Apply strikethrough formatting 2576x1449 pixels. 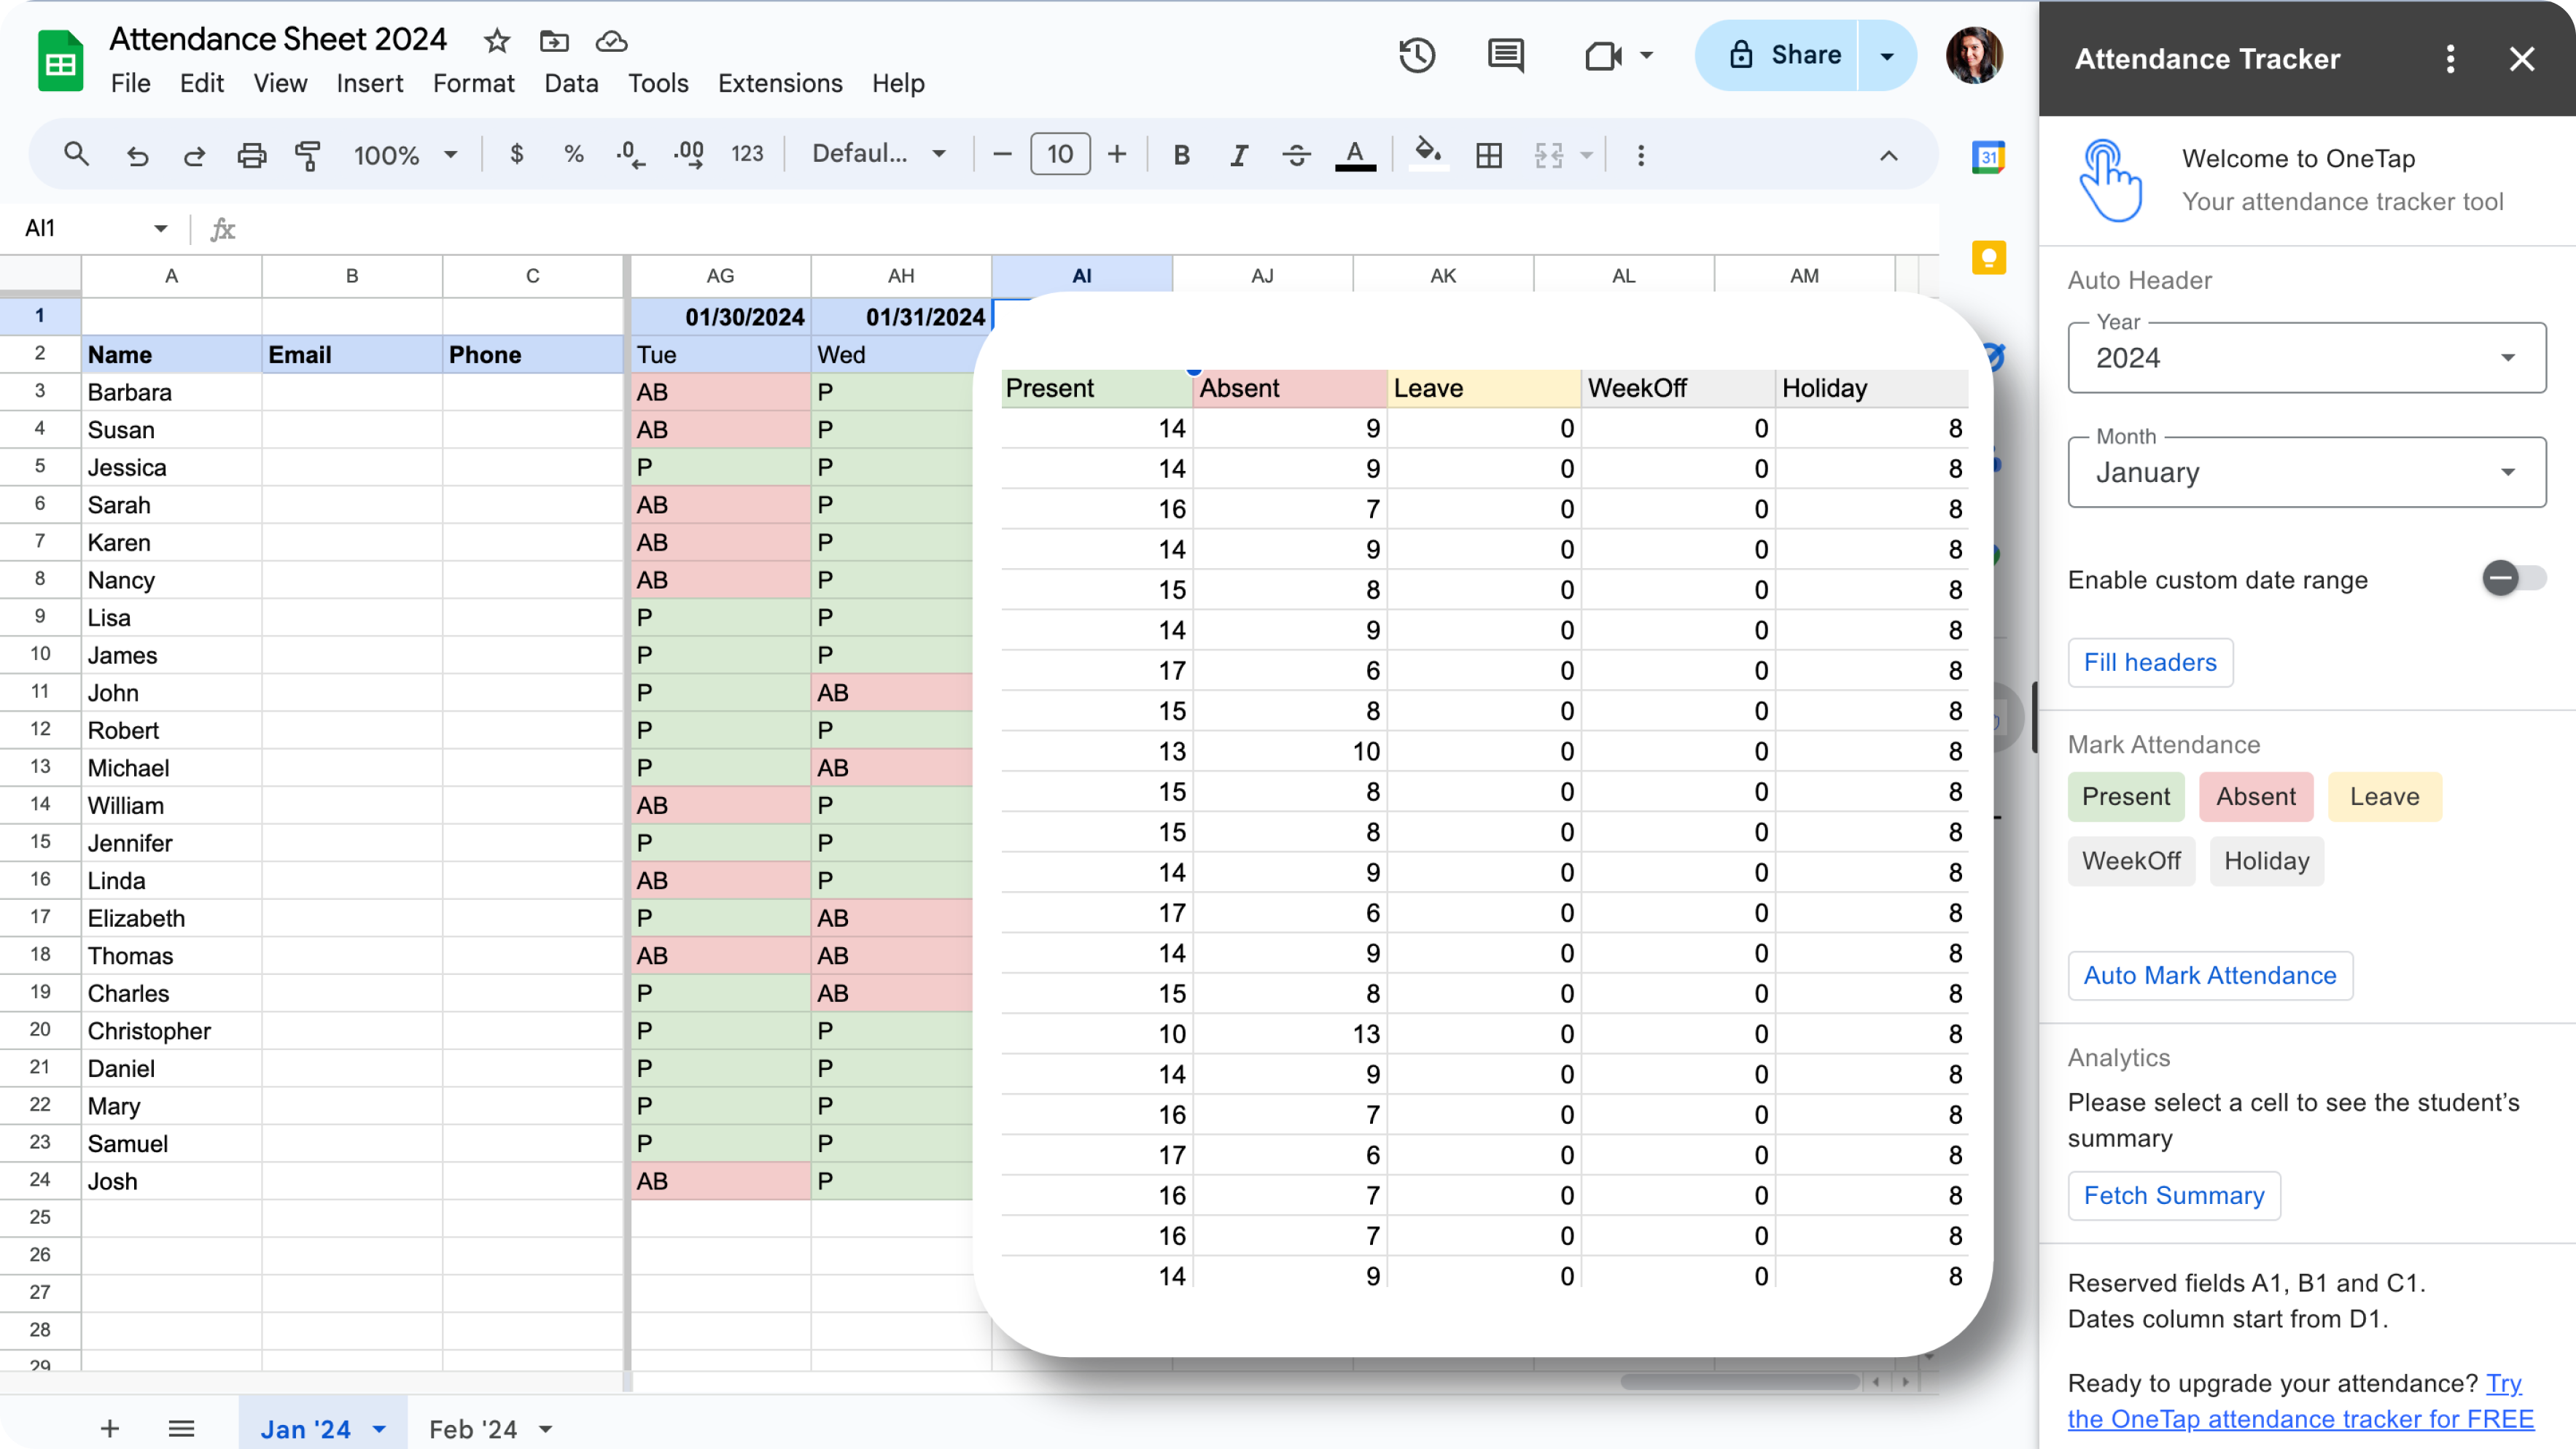[x=1296, y=155]
